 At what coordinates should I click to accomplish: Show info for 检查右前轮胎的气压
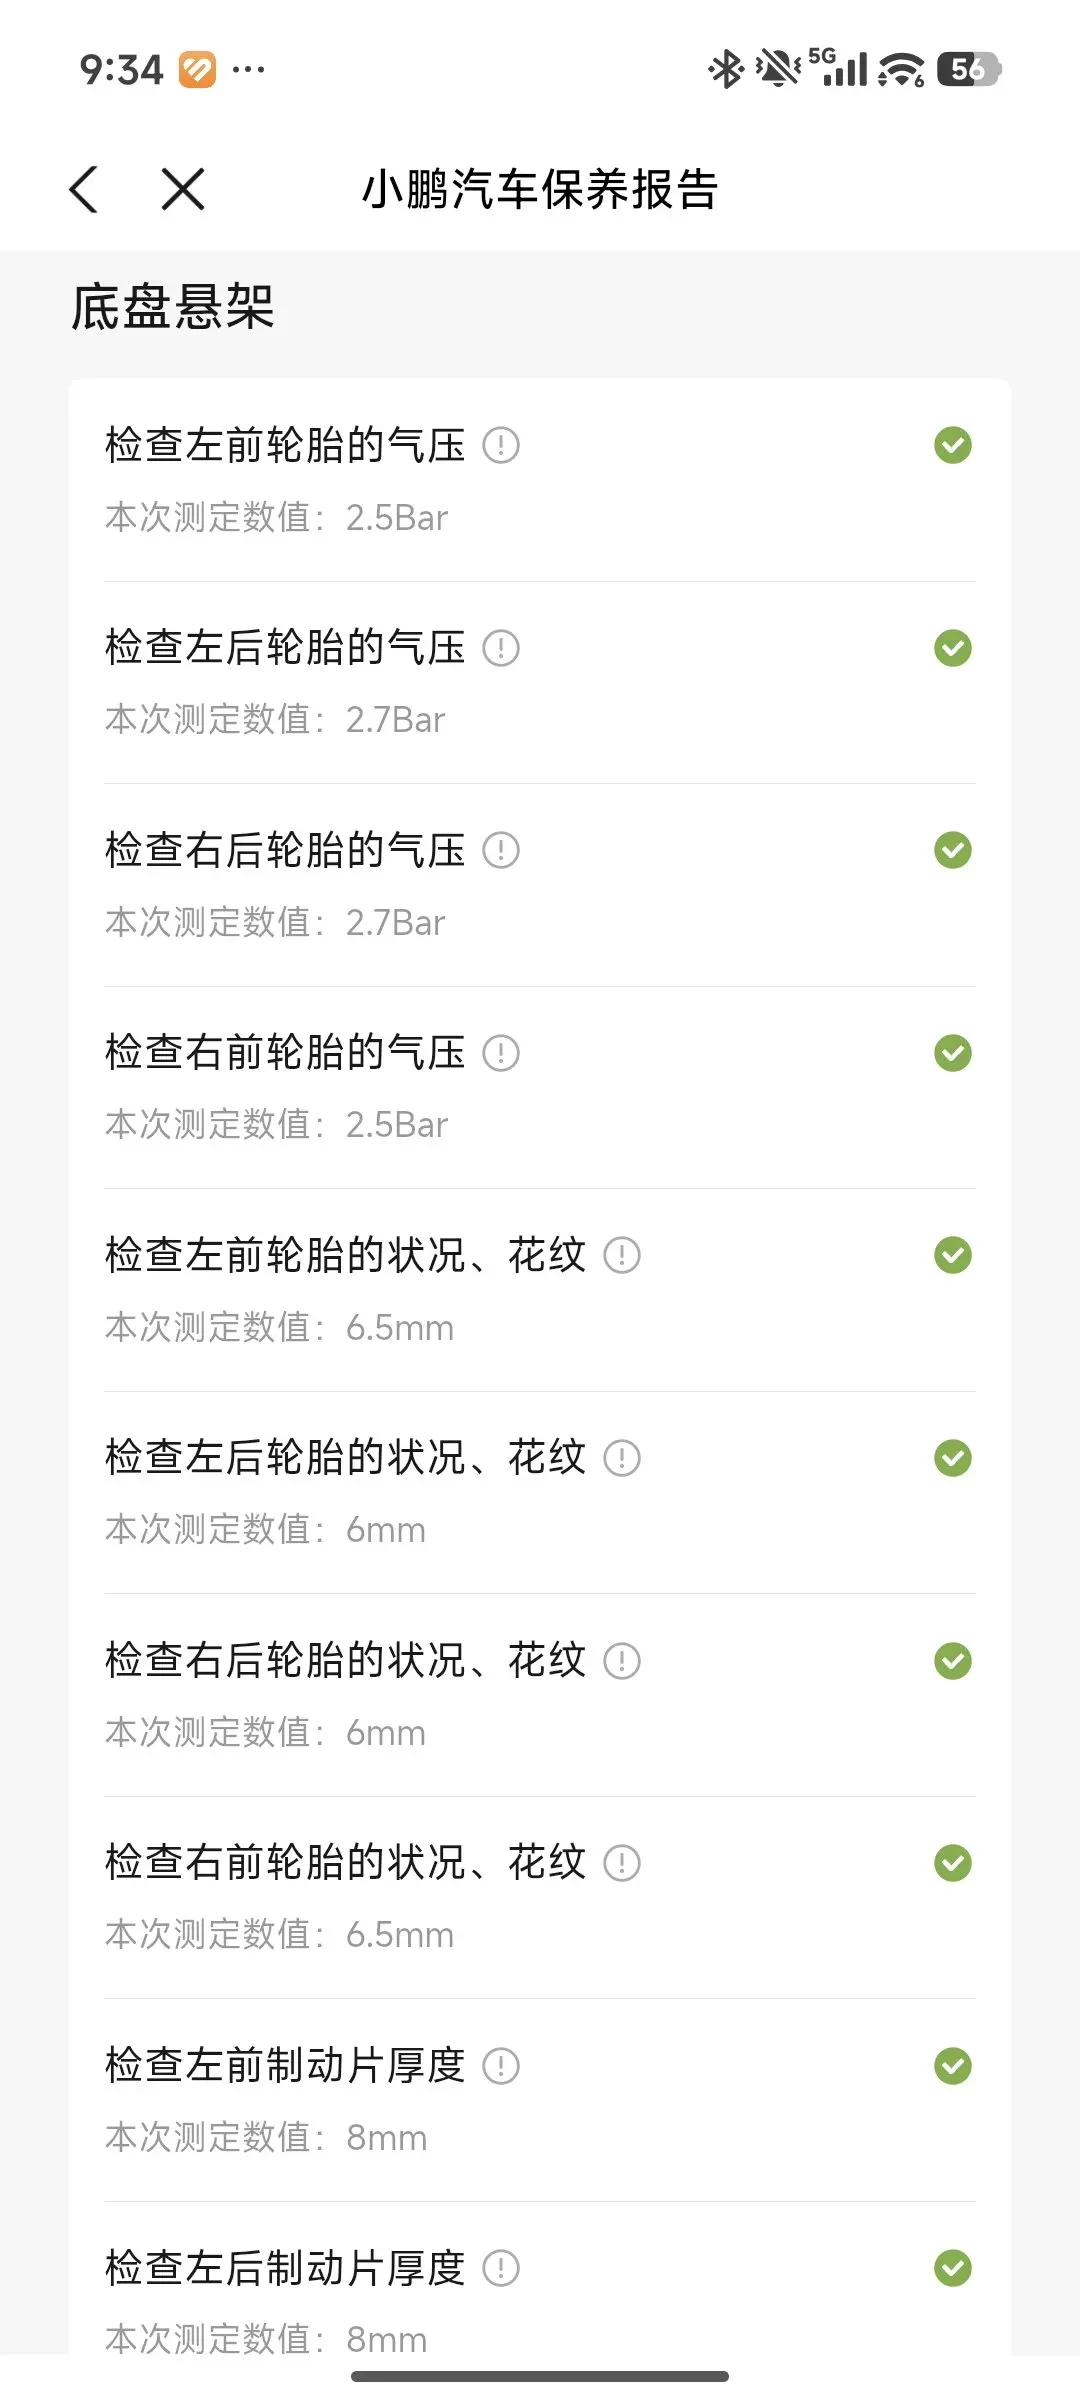click(501, 1053)
